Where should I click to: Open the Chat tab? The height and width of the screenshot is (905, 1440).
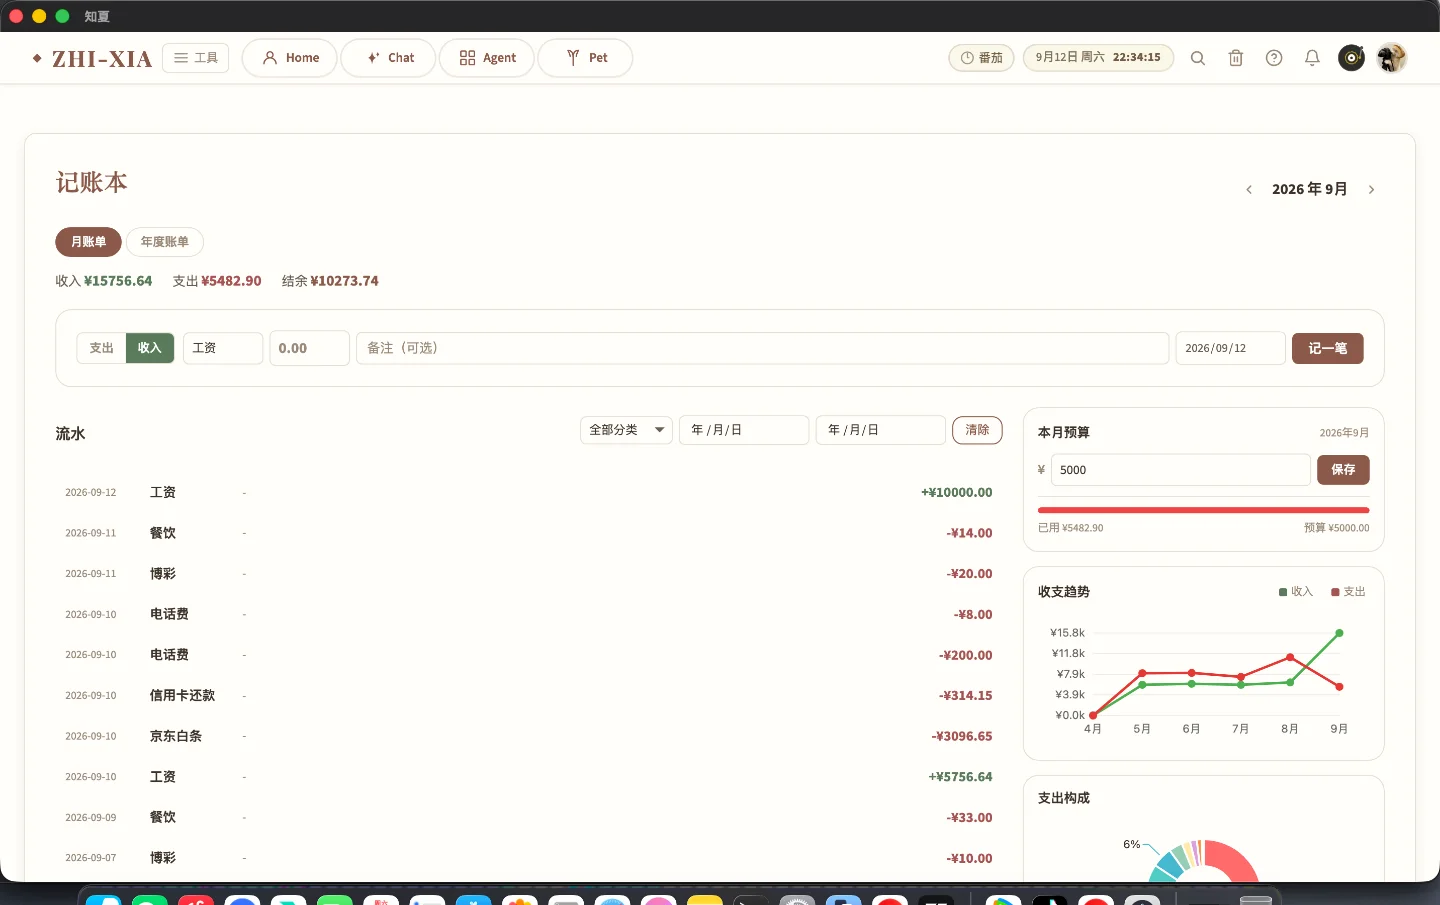[389, 58]
